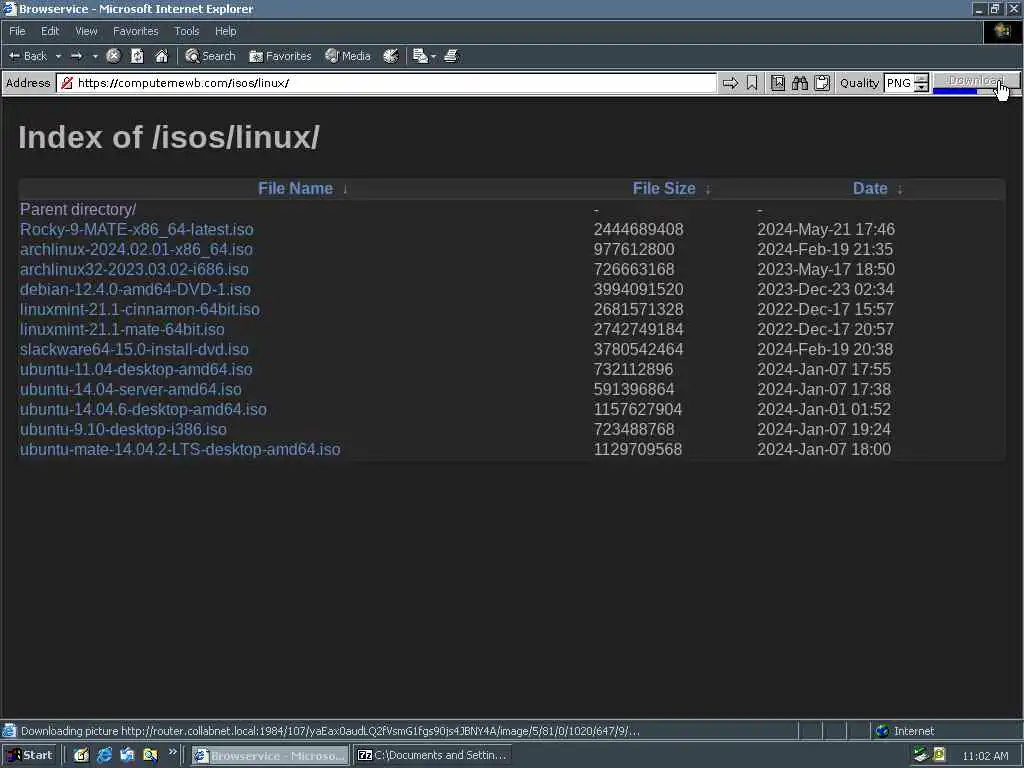The image size is (1024, 768).
Task: Open linuxmint-21.1-cinnamon-64bit.iso link
Action: point(140,310)
